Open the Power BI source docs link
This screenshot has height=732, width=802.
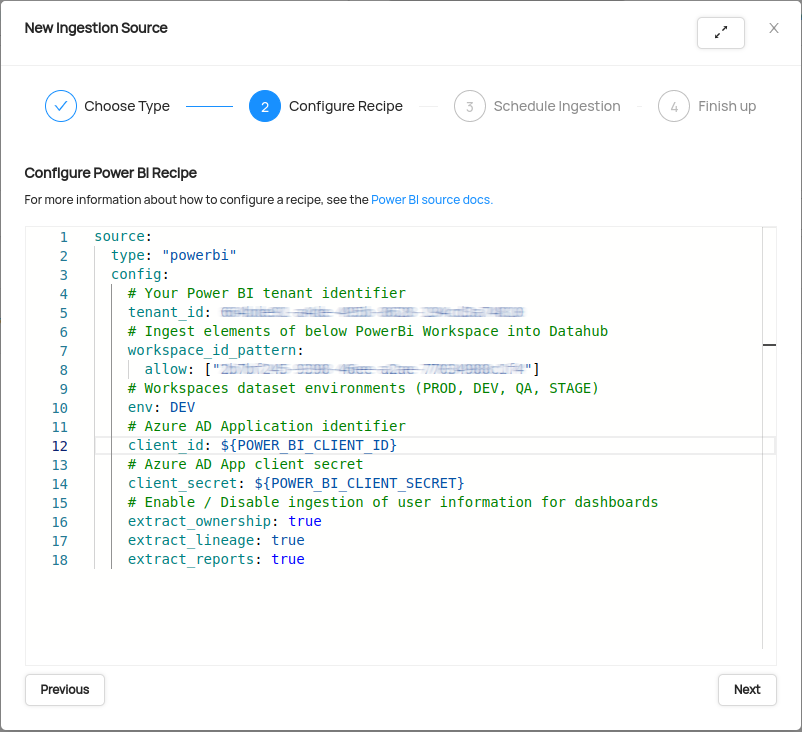click(x=432, y=199)
